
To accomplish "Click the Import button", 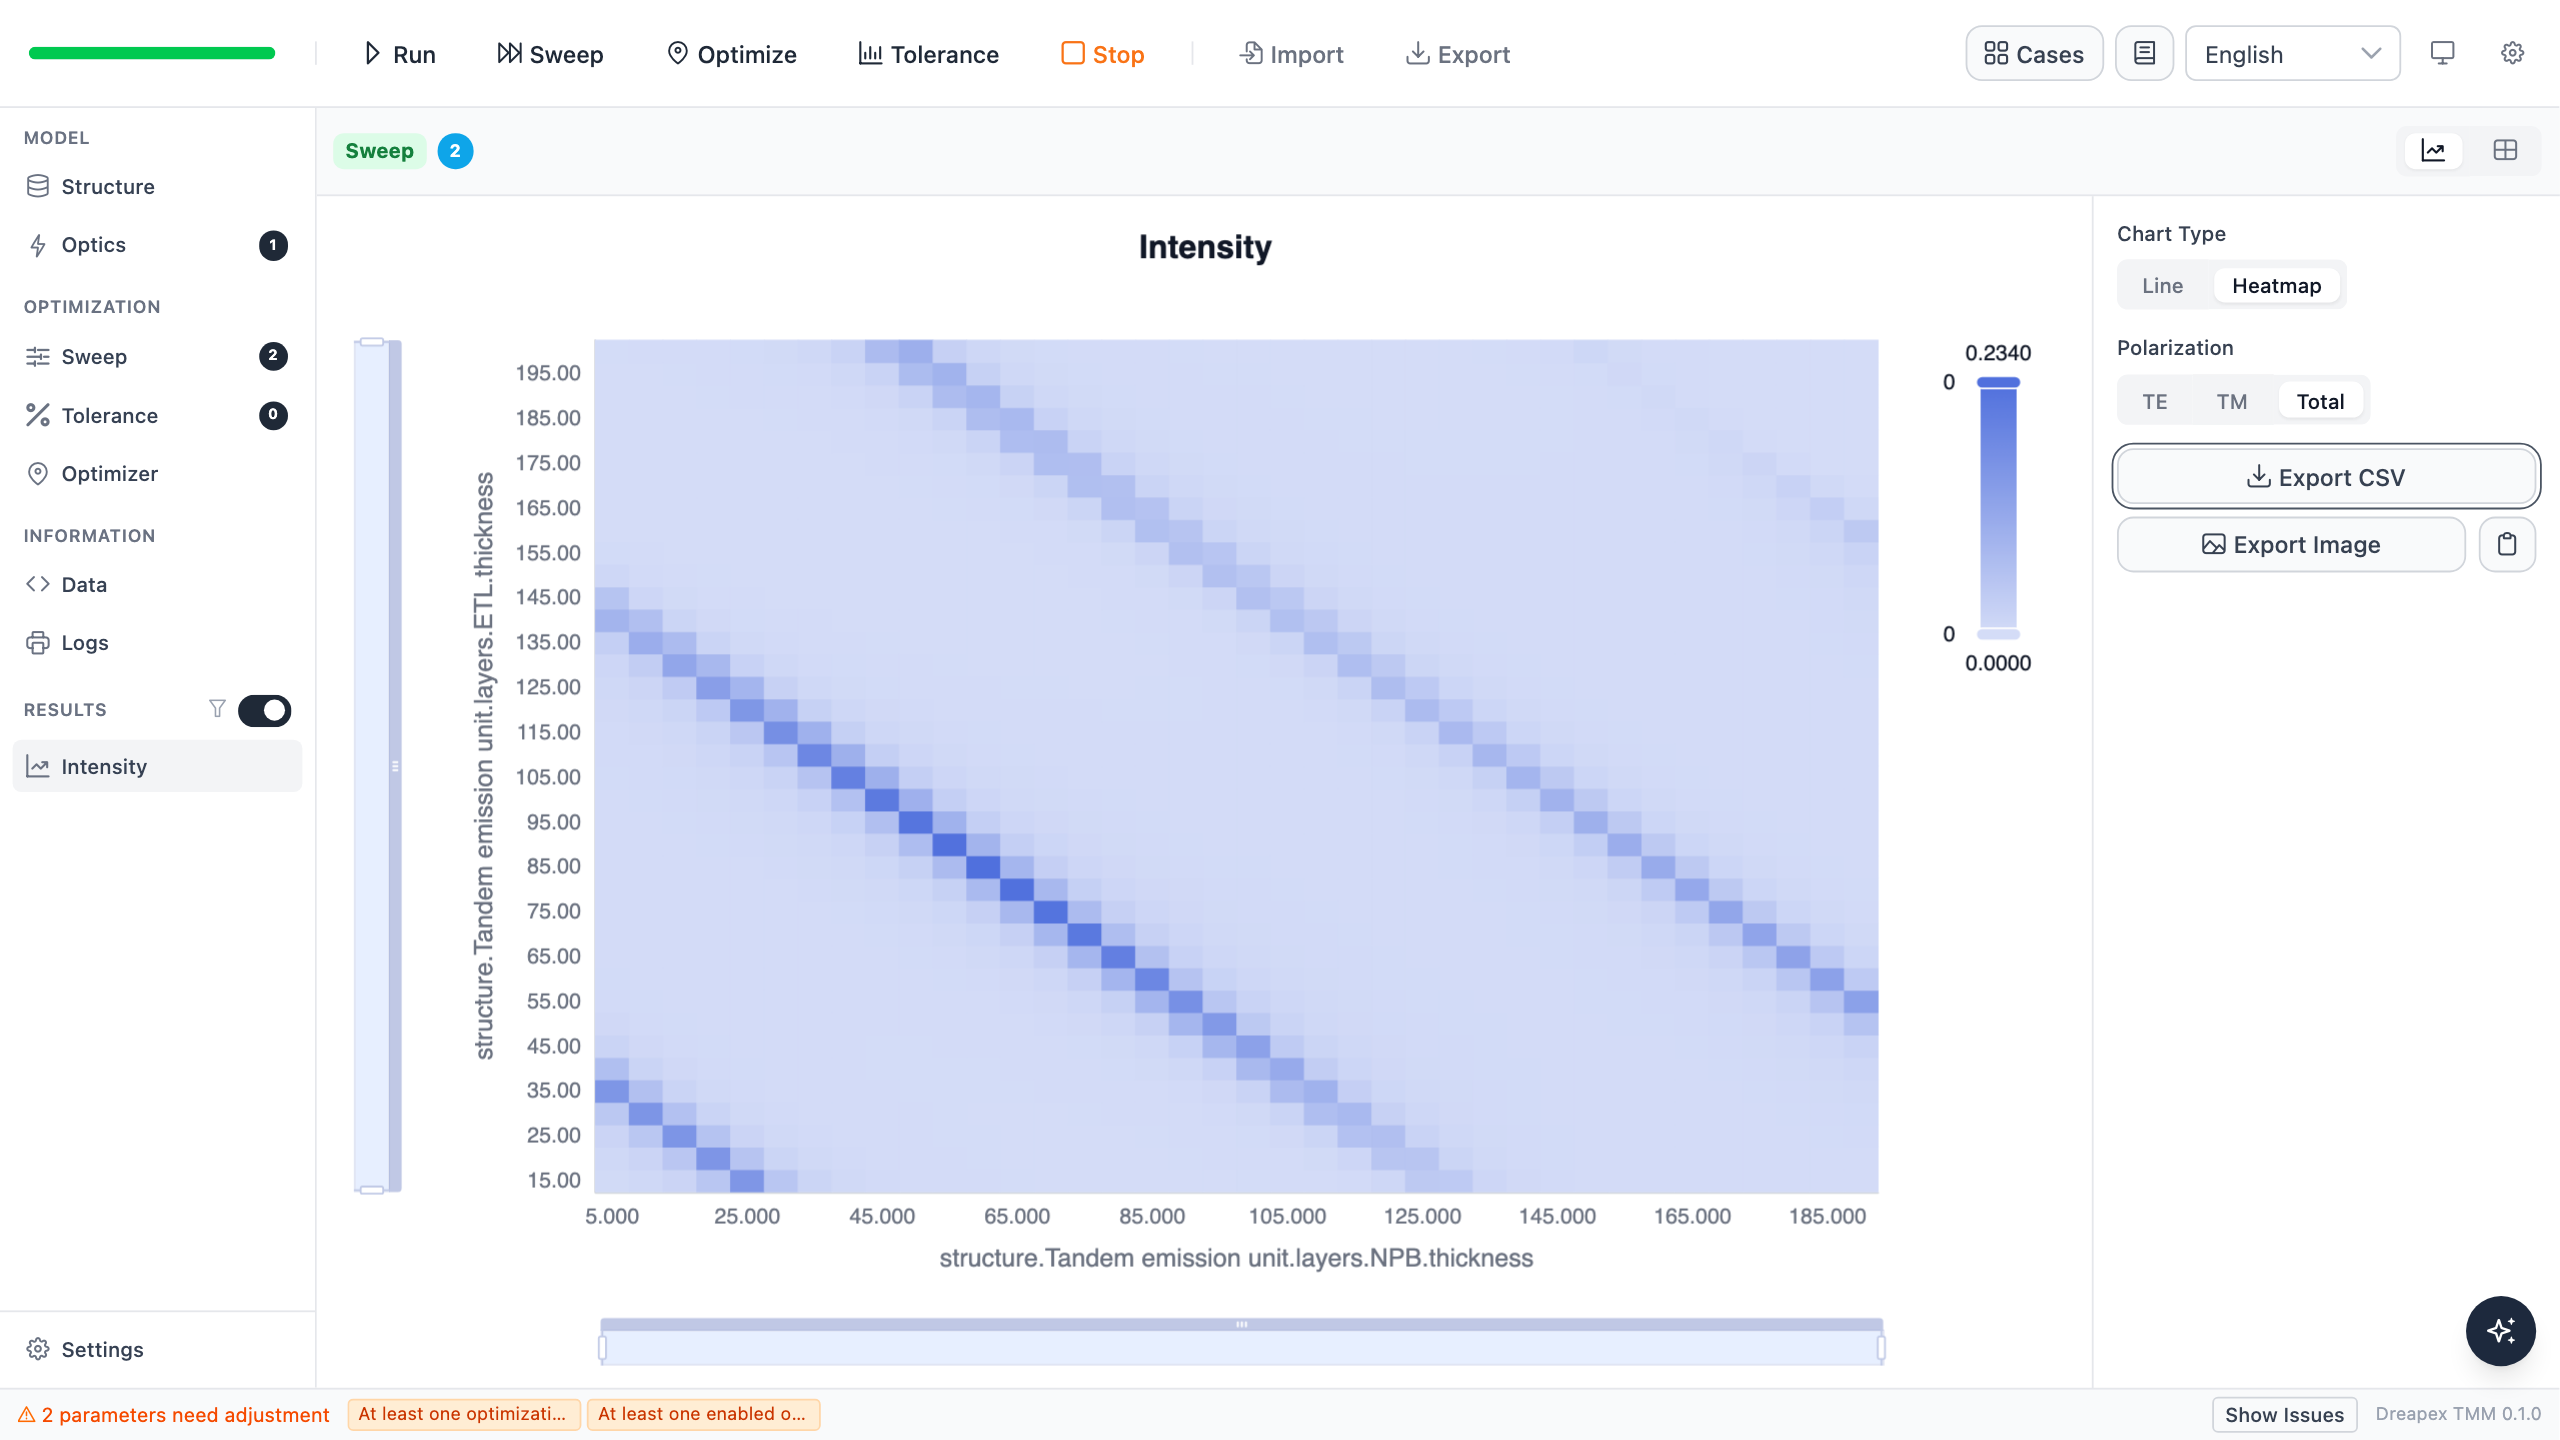I will [1291, 54].
